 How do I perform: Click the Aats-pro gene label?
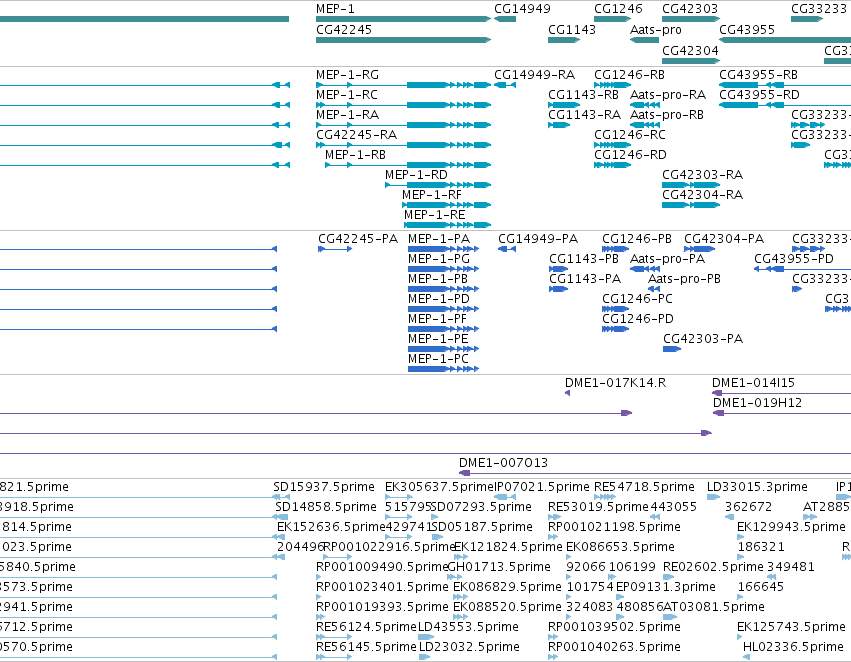click(656, 30)
